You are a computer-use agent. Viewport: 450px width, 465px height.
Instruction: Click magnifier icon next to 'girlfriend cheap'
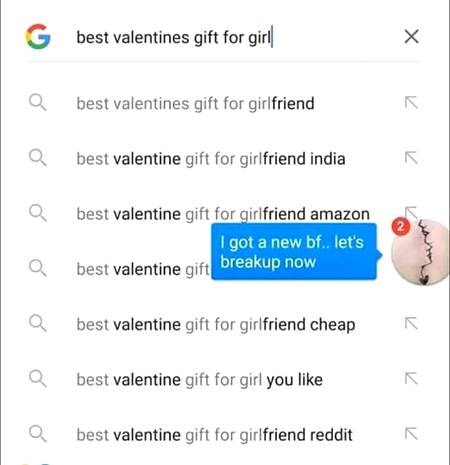point(37,324)
